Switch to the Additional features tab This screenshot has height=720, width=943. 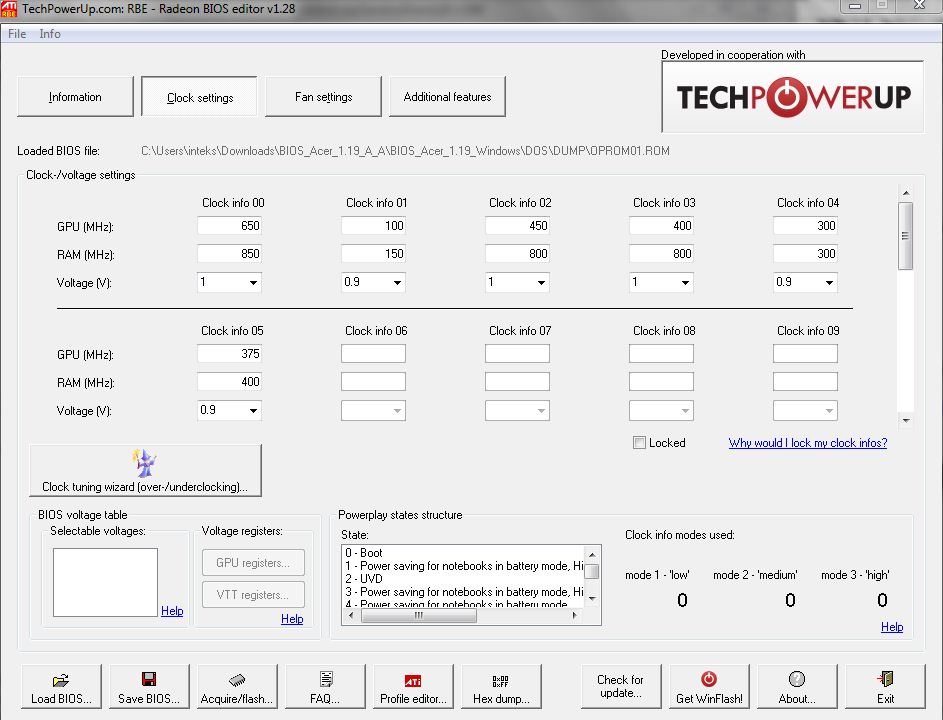point(447,97)
